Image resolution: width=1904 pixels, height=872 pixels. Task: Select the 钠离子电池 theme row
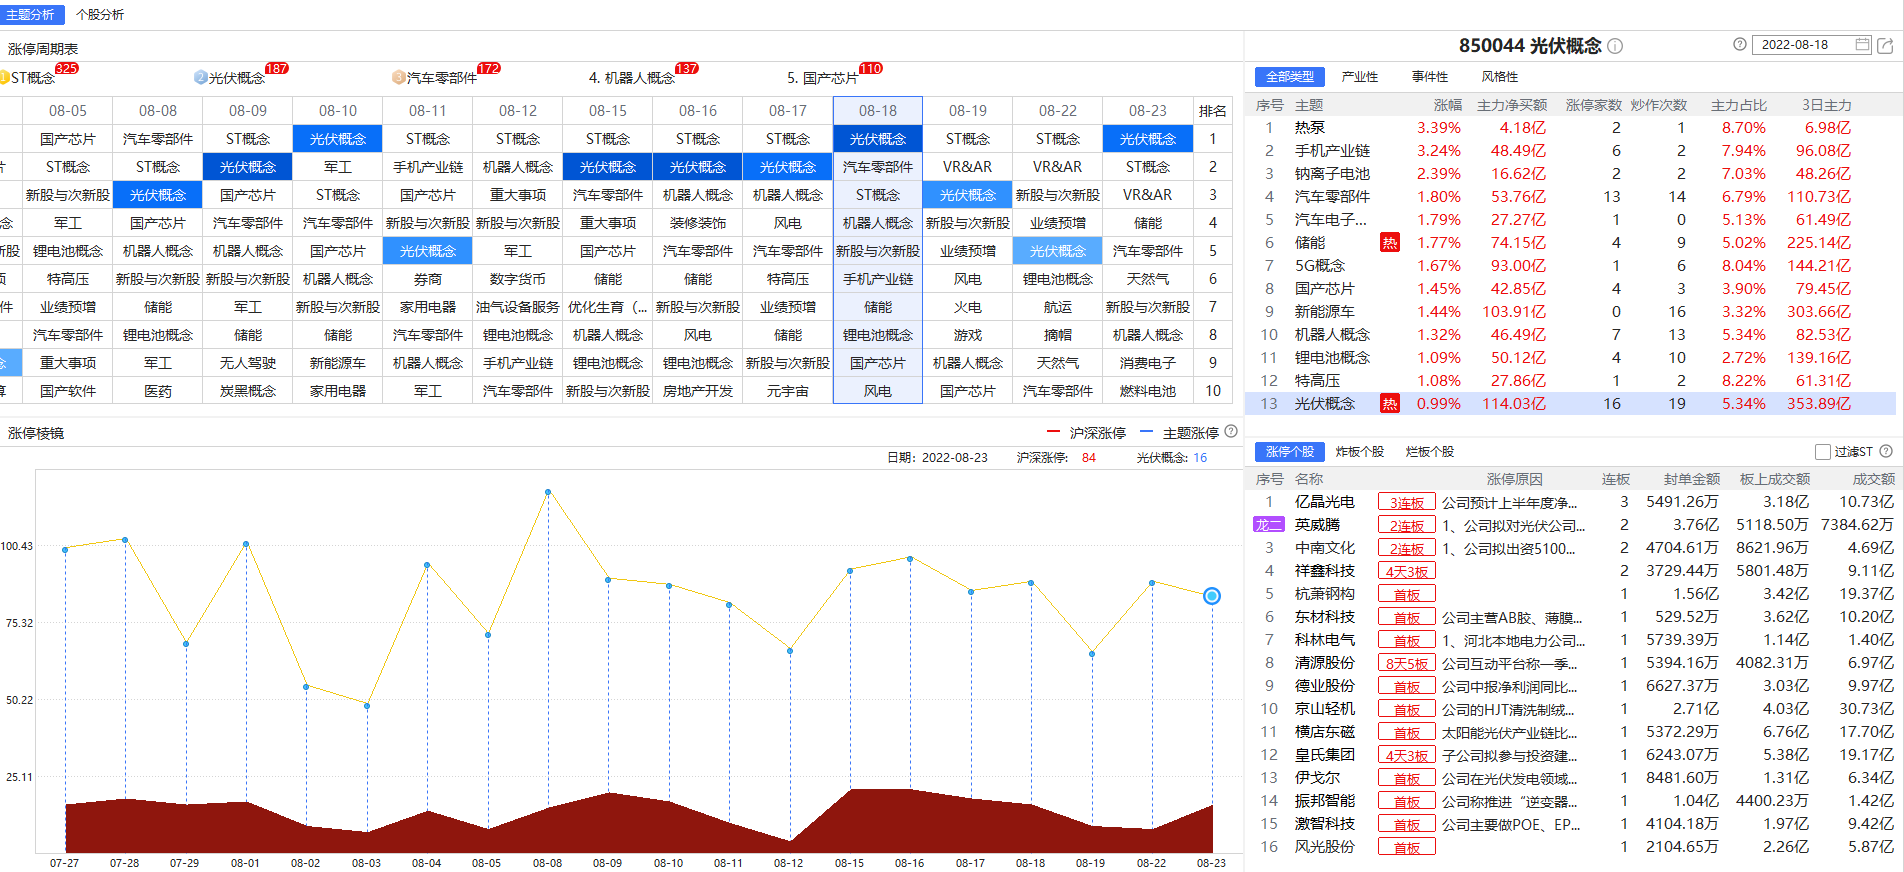coord(1570,174)
